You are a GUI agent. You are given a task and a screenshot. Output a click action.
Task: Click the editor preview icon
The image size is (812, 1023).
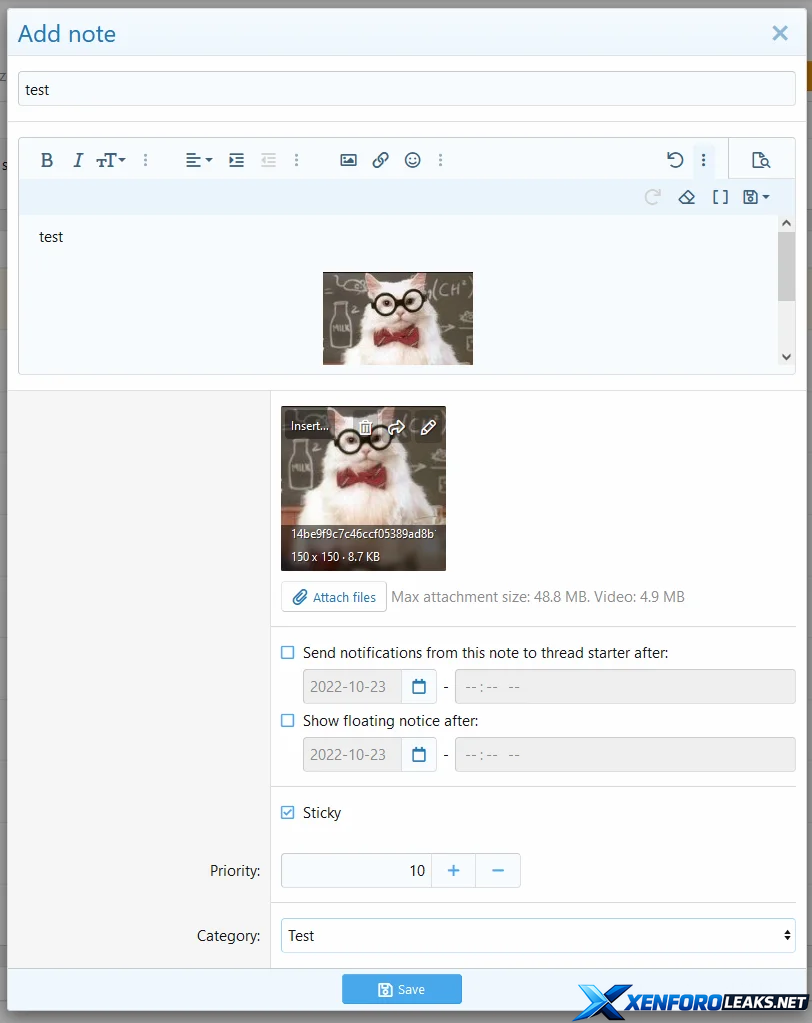(761, 160)
